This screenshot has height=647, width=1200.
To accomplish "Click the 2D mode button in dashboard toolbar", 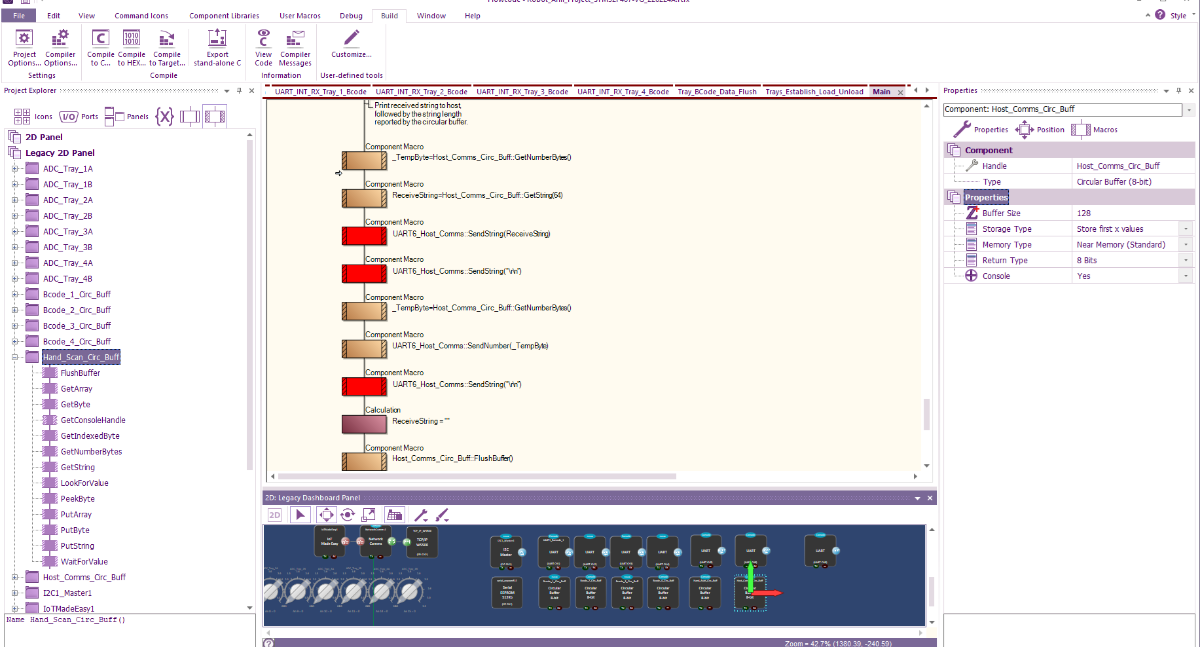I will (275, 514).
